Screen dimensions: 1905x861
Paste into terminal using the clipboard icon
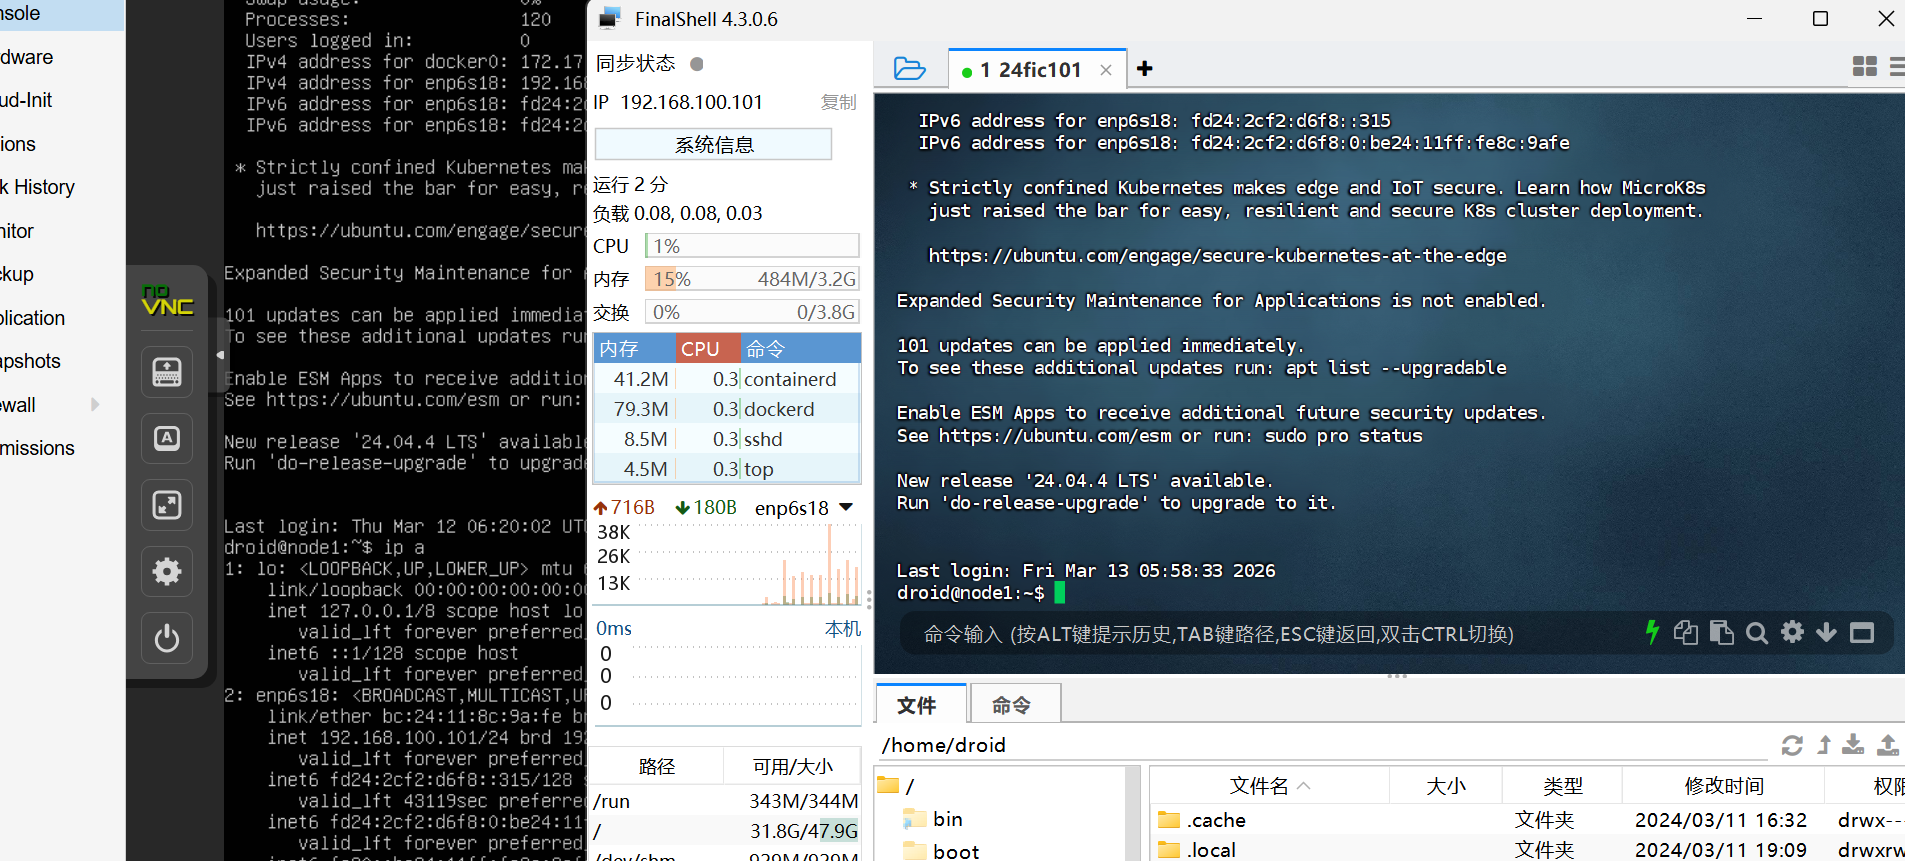1721,632
